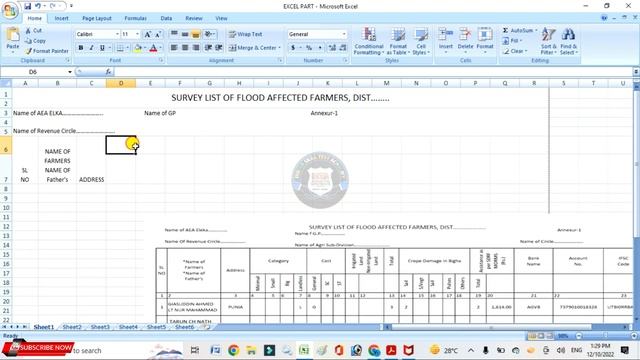Apply accounting number format
The image size is (640, 360).
point(293,48)
